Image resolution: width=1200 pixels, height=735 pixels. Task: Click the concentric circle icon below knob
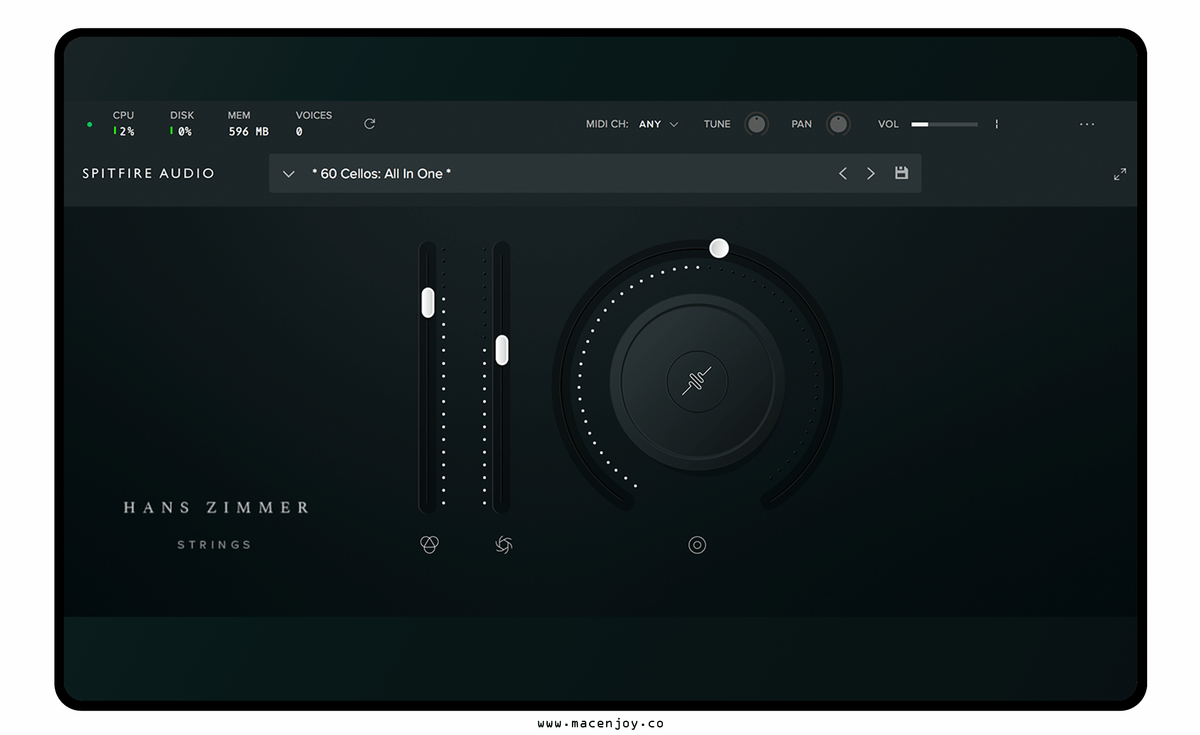tap(697, 545)
